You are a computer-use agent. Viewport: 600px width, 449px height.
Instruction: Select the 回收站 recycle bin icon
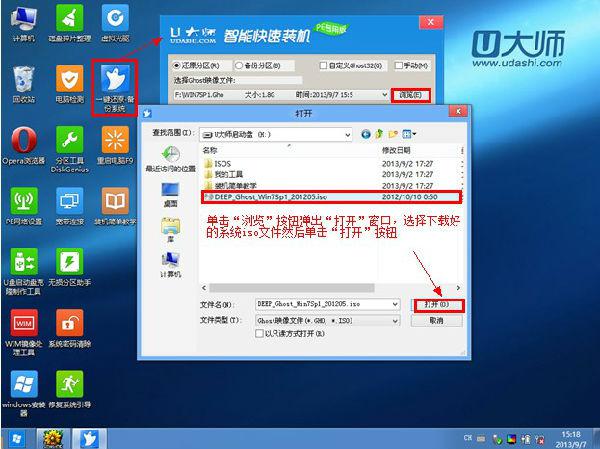pyautogui.click(x=24, y=84)
